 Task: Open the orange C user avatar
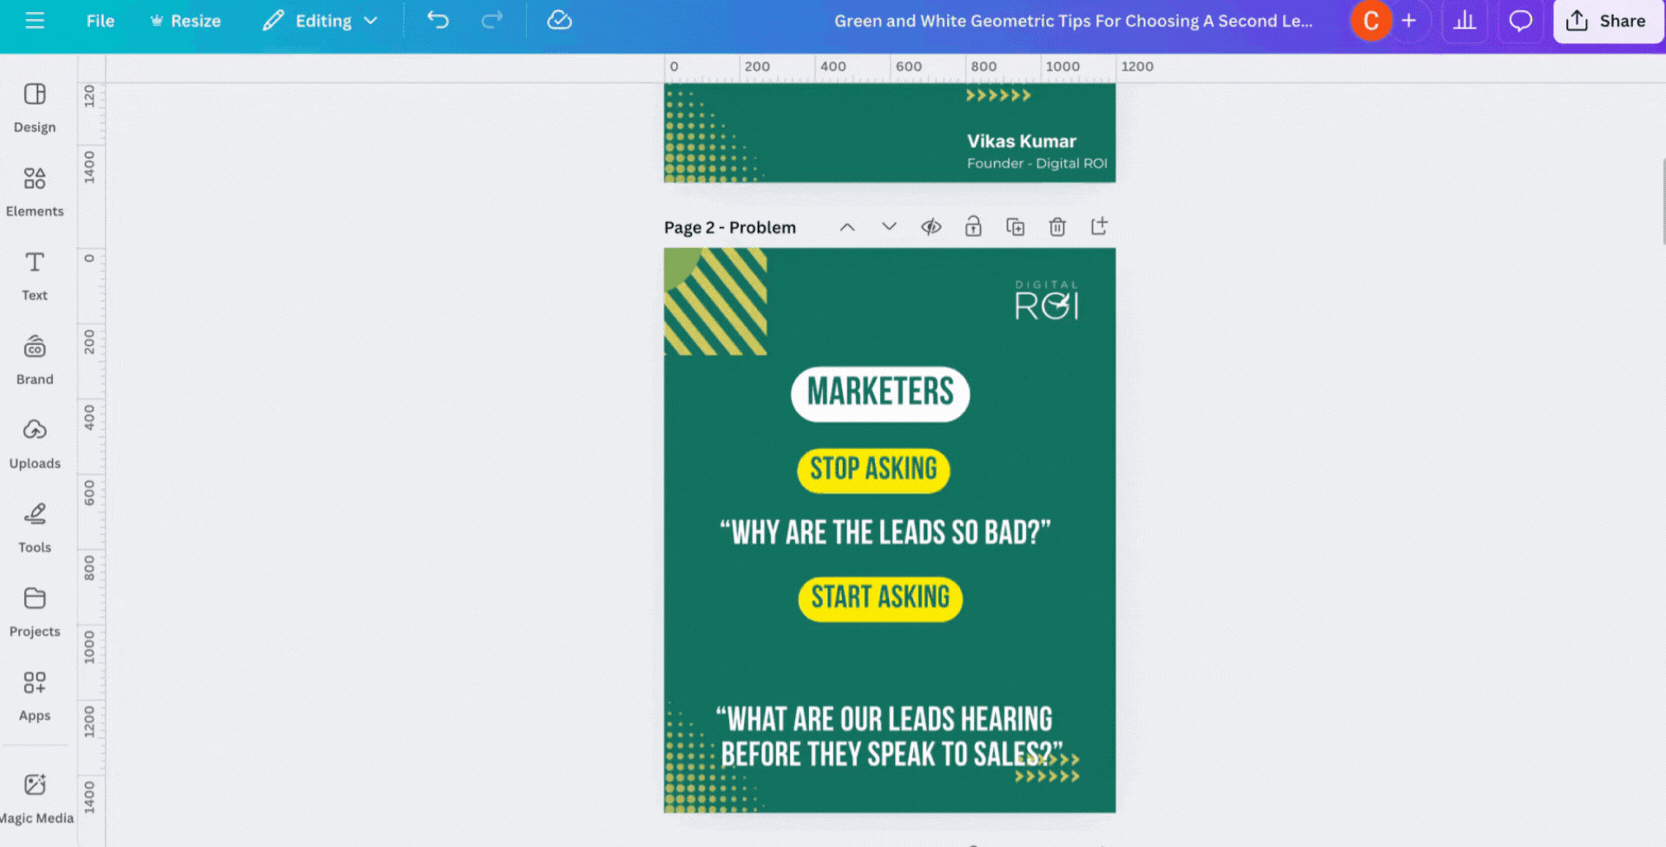(x=1370, y=20)
